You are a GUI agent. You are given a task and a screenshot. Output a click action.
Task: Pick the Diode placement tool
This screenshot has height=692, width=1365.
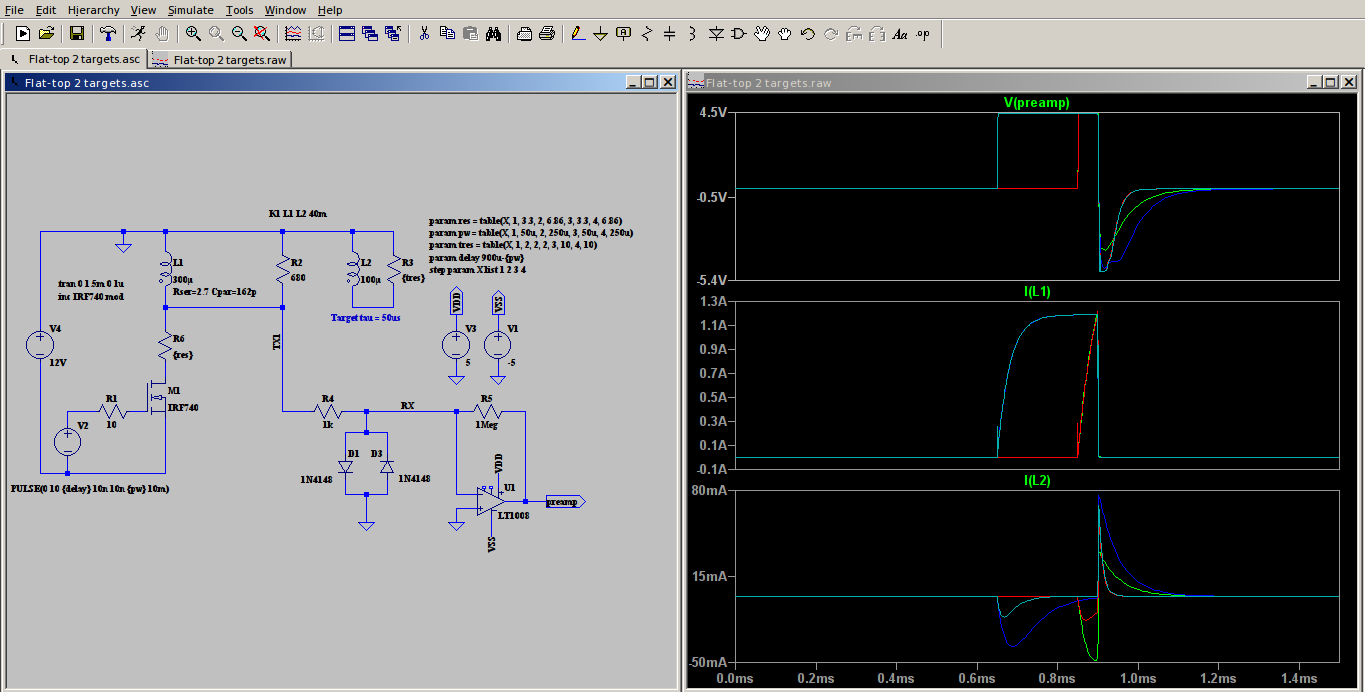(716, 33)
